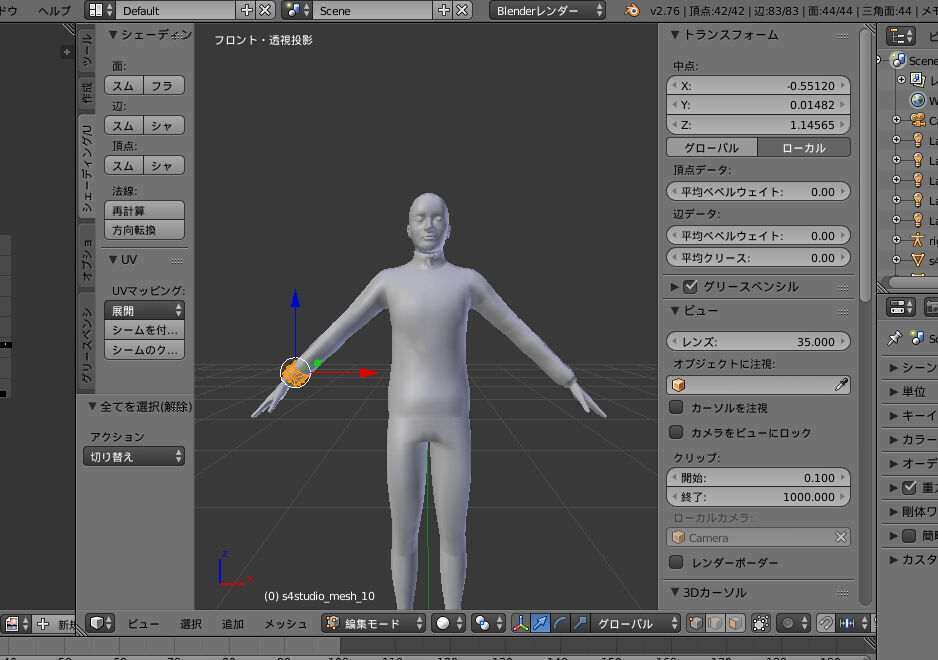938x660 pixels.
Task: Open the ビュー menu in 3D view header
Action: (x=143, y=623)
